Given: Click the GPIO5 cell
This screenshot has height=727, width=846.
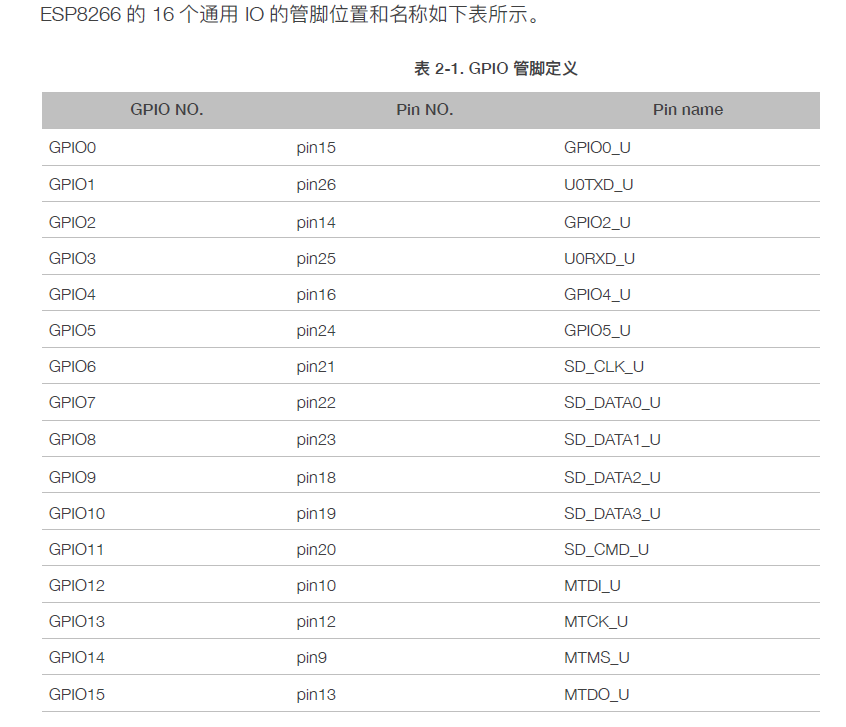Looking at the screenshot, I should click(72, 330).
